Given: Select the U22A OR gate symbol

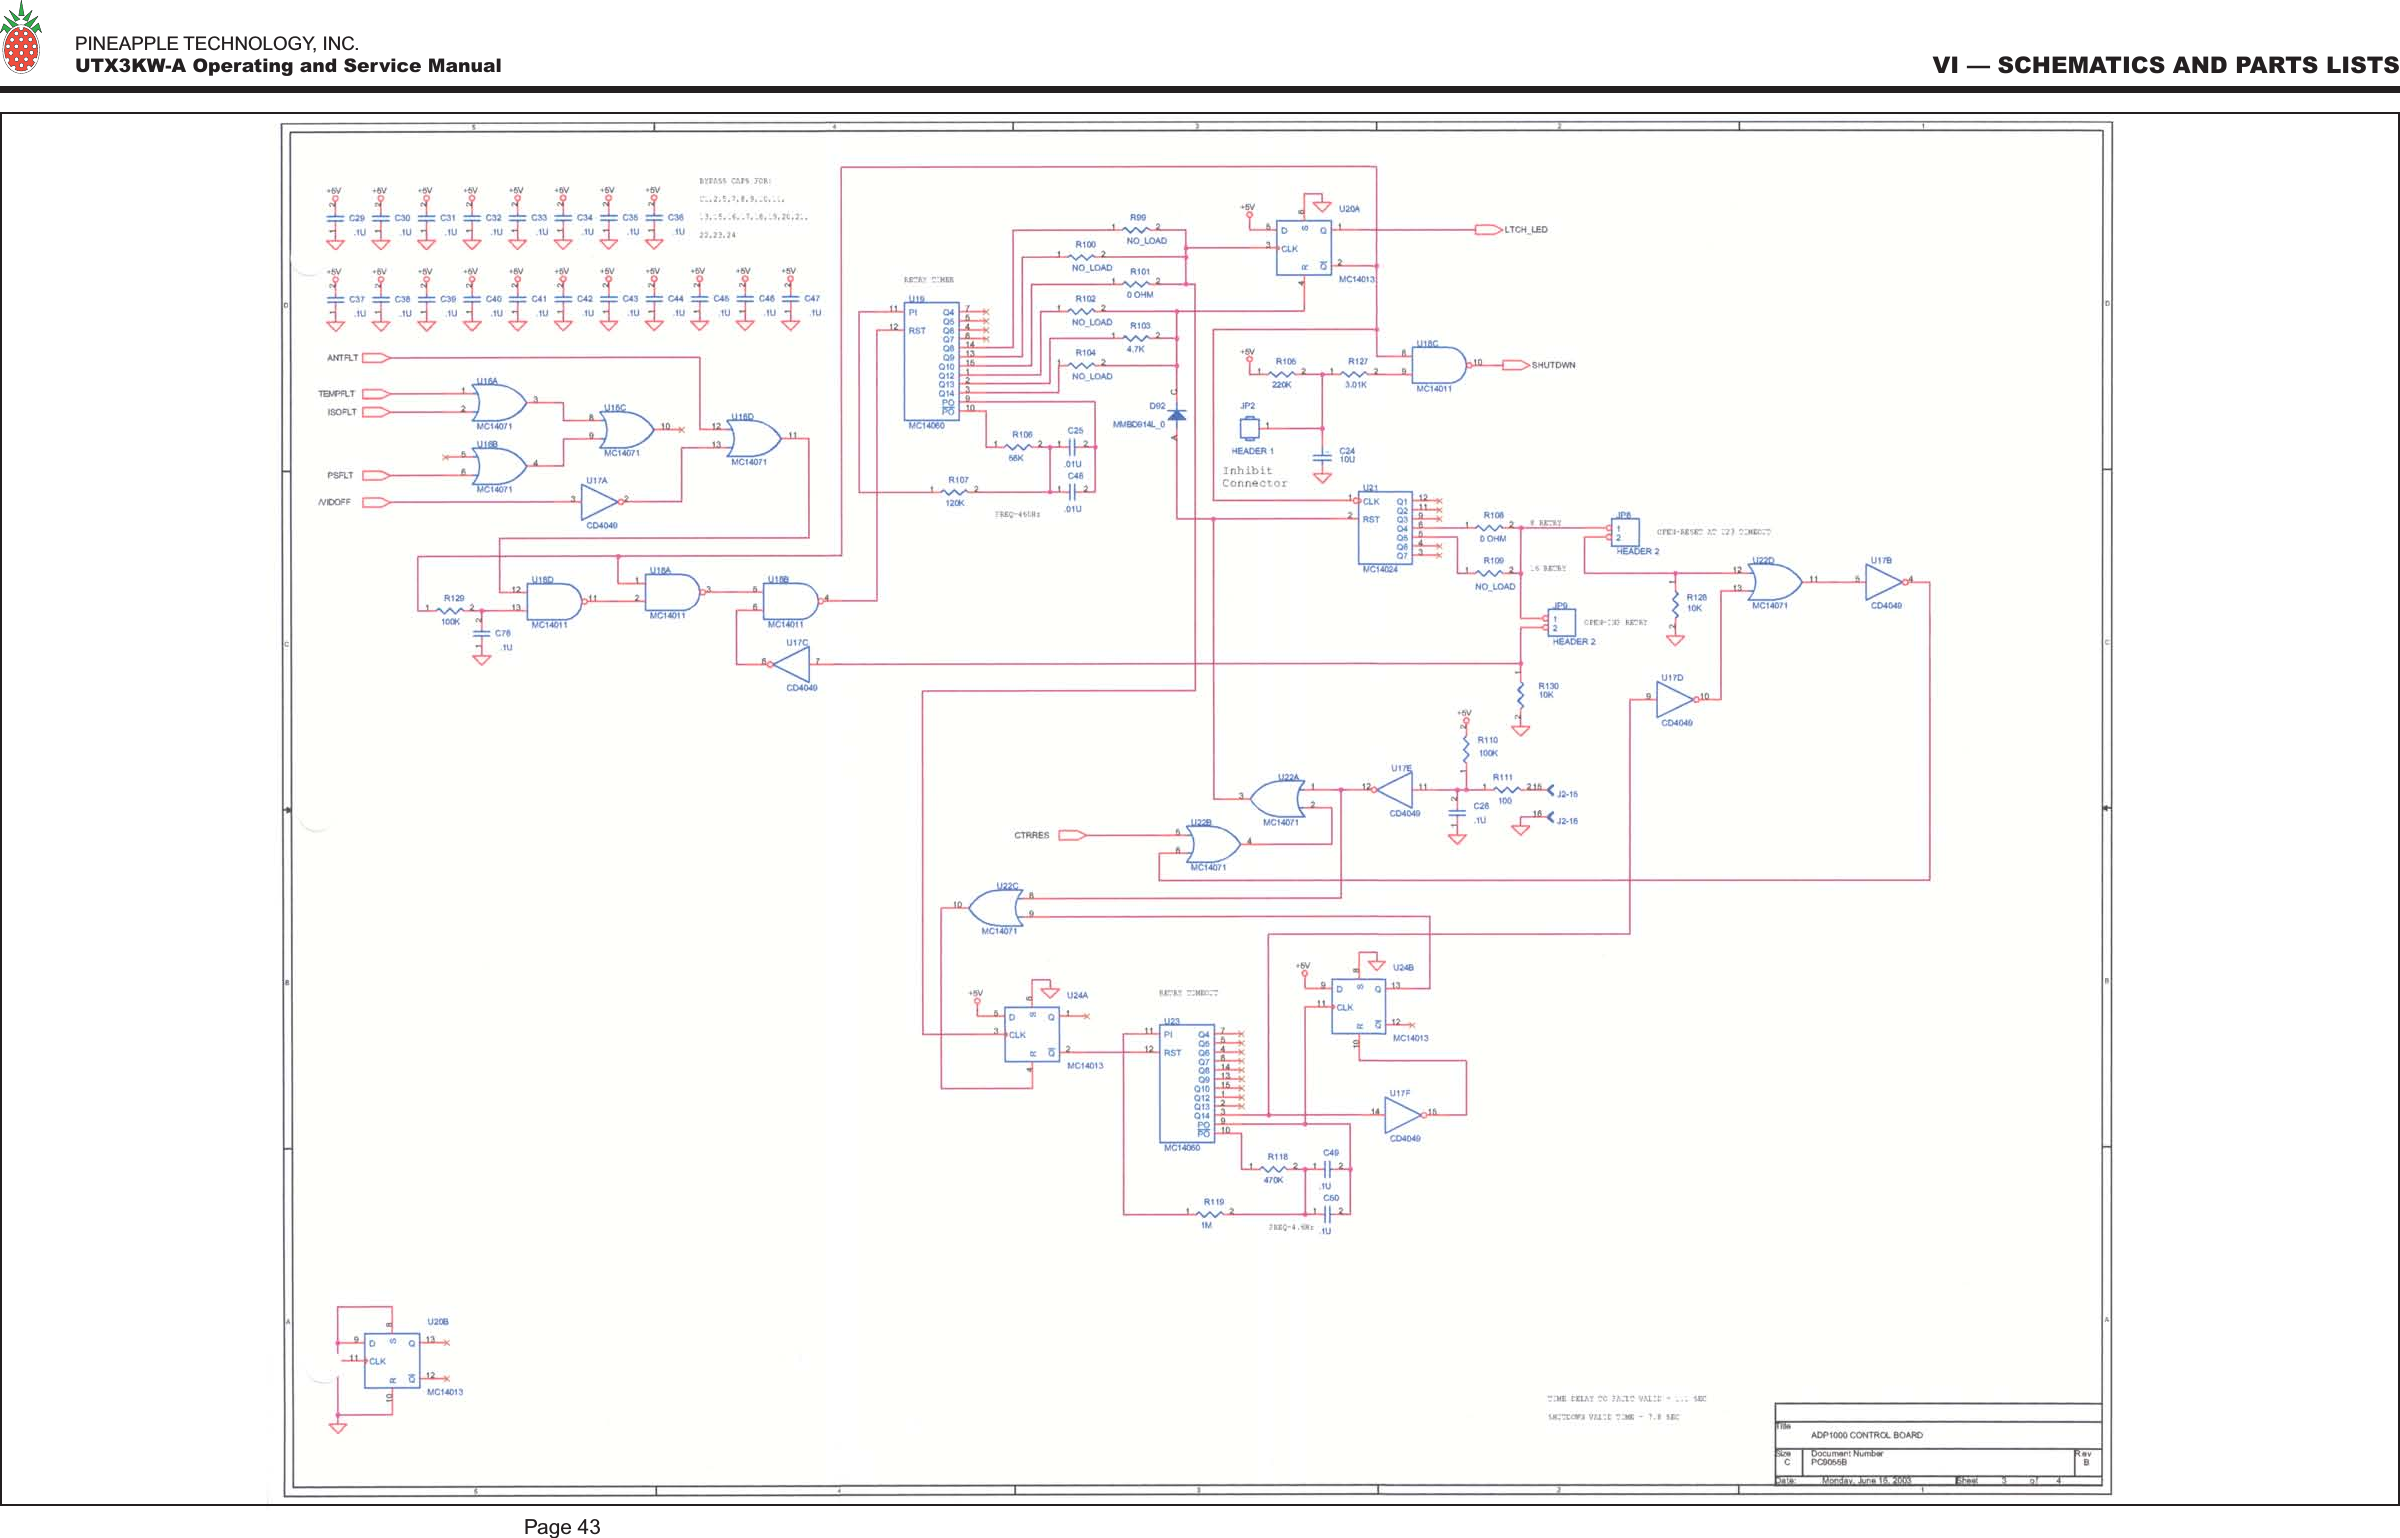Looking at the screenshot, I should pos(1277,800).
